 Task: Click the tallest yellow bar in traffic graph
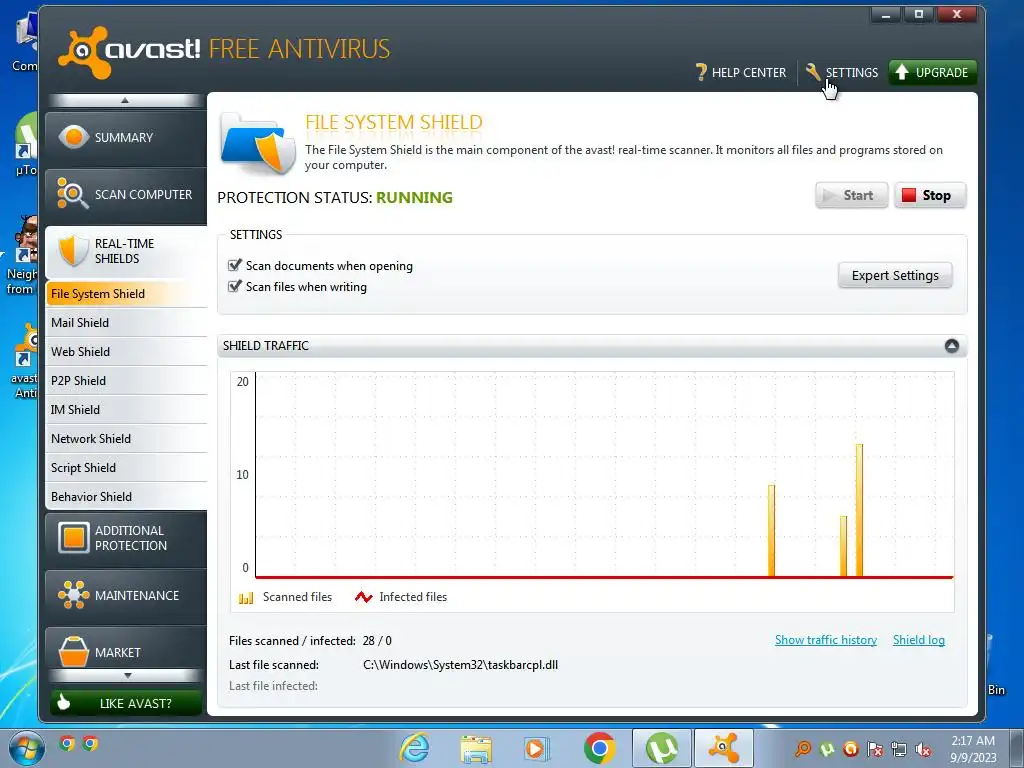(859, 511)
